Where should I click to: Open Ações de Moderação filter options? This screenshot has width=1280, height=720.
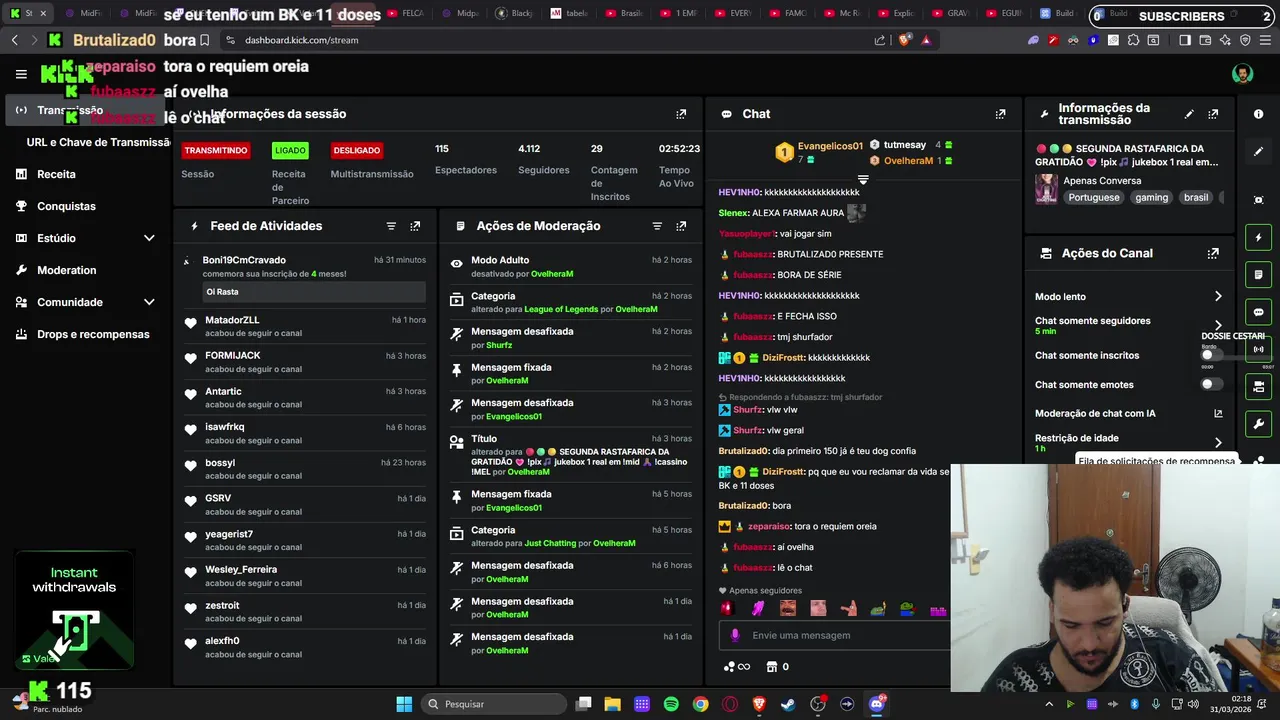657,226
